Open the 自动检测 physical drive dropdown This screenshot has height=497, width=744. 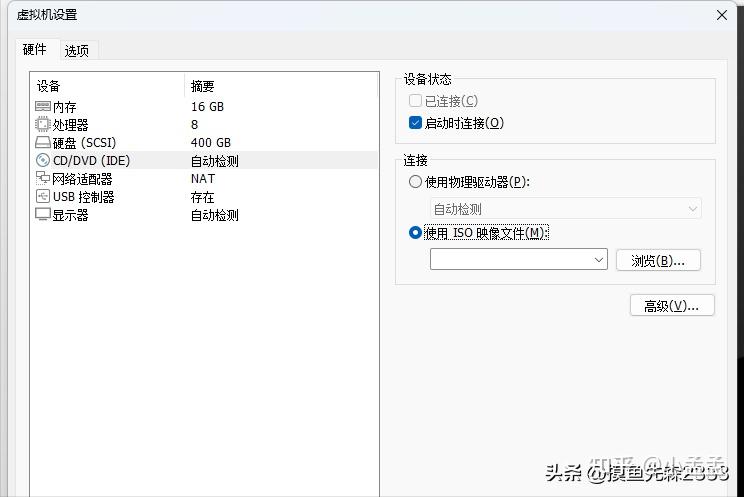pyautogui.click(x=566, y=209)
